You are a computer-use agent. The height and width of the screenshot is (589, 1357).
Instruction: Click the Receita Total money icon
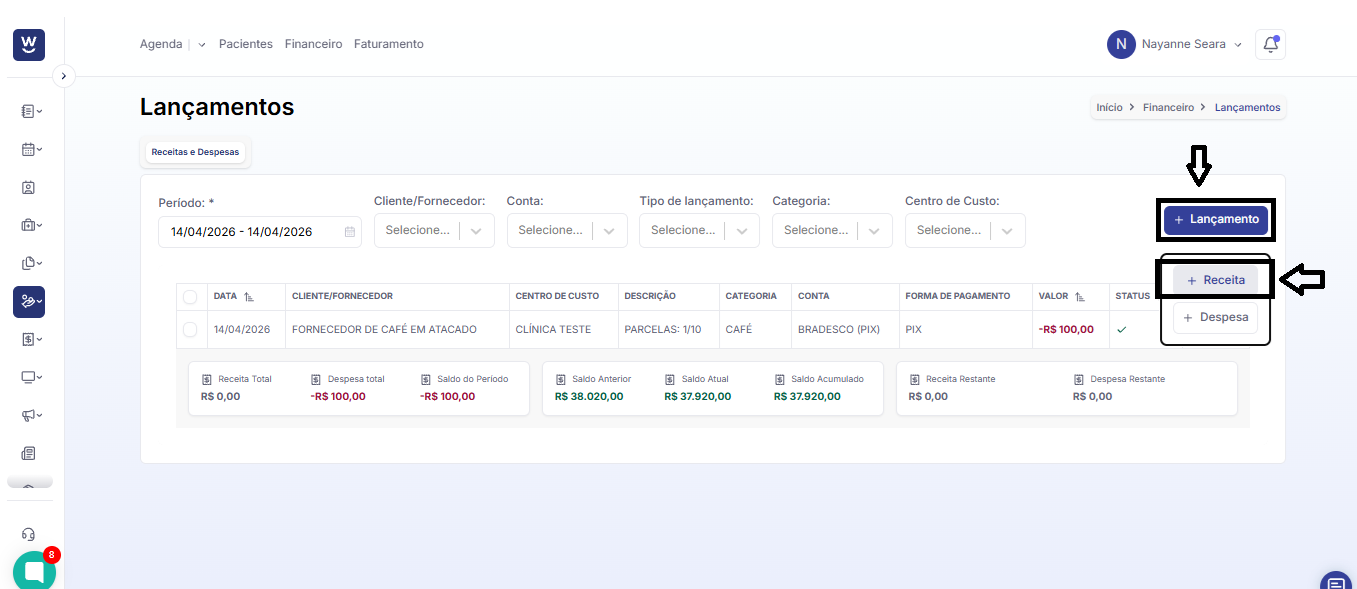(x=207, y=379)
